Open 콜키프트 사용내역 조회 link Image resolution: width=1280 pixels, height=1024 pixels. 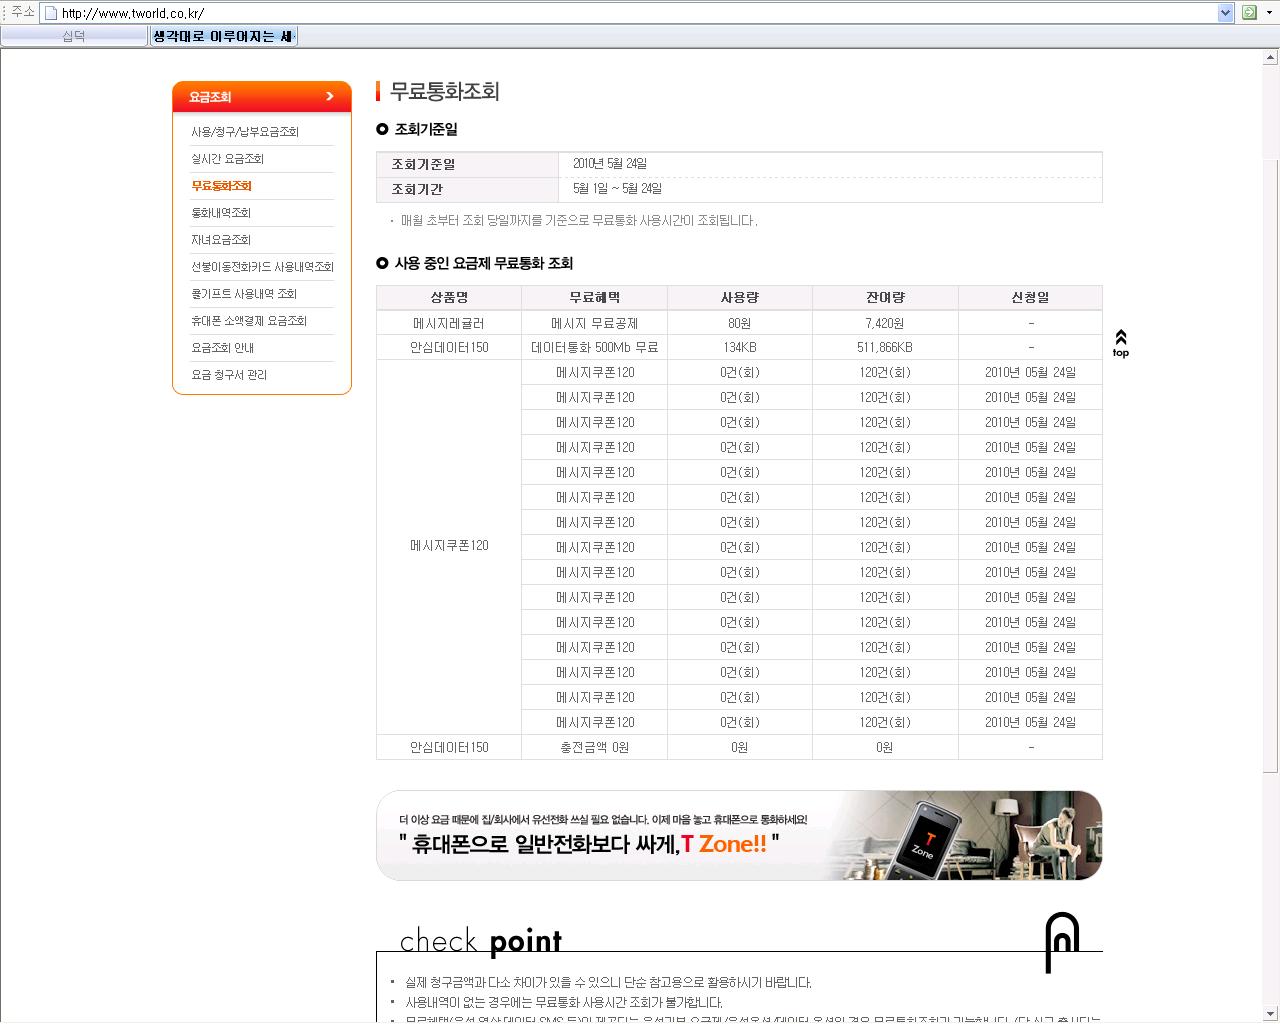click(x=244, y=294)
